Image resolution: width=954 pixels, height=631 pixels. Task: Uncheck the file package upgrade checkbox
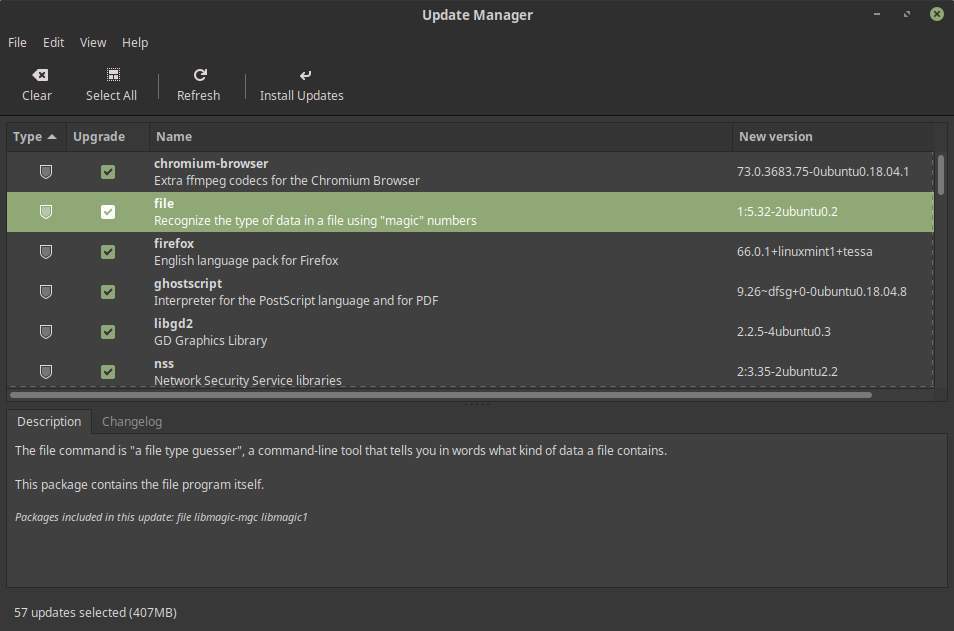click(x=108, y=212)
